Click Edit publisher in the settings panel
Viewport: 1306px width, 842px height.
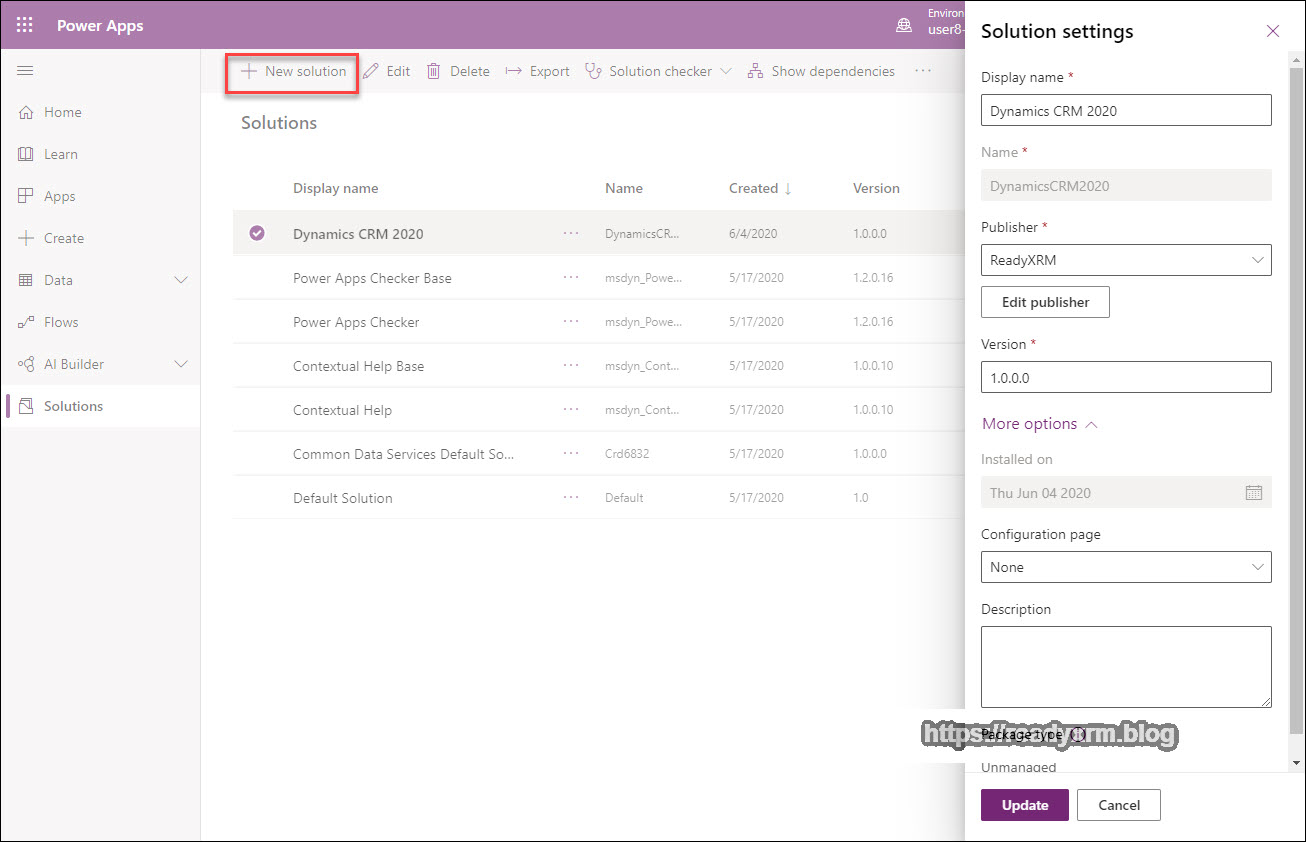click(x=1044, y=301)
